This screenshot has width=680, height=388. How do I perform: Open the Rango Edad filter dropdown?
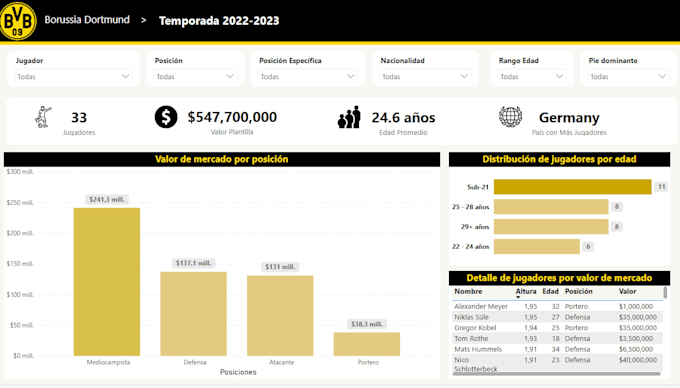tap(532, 76)
